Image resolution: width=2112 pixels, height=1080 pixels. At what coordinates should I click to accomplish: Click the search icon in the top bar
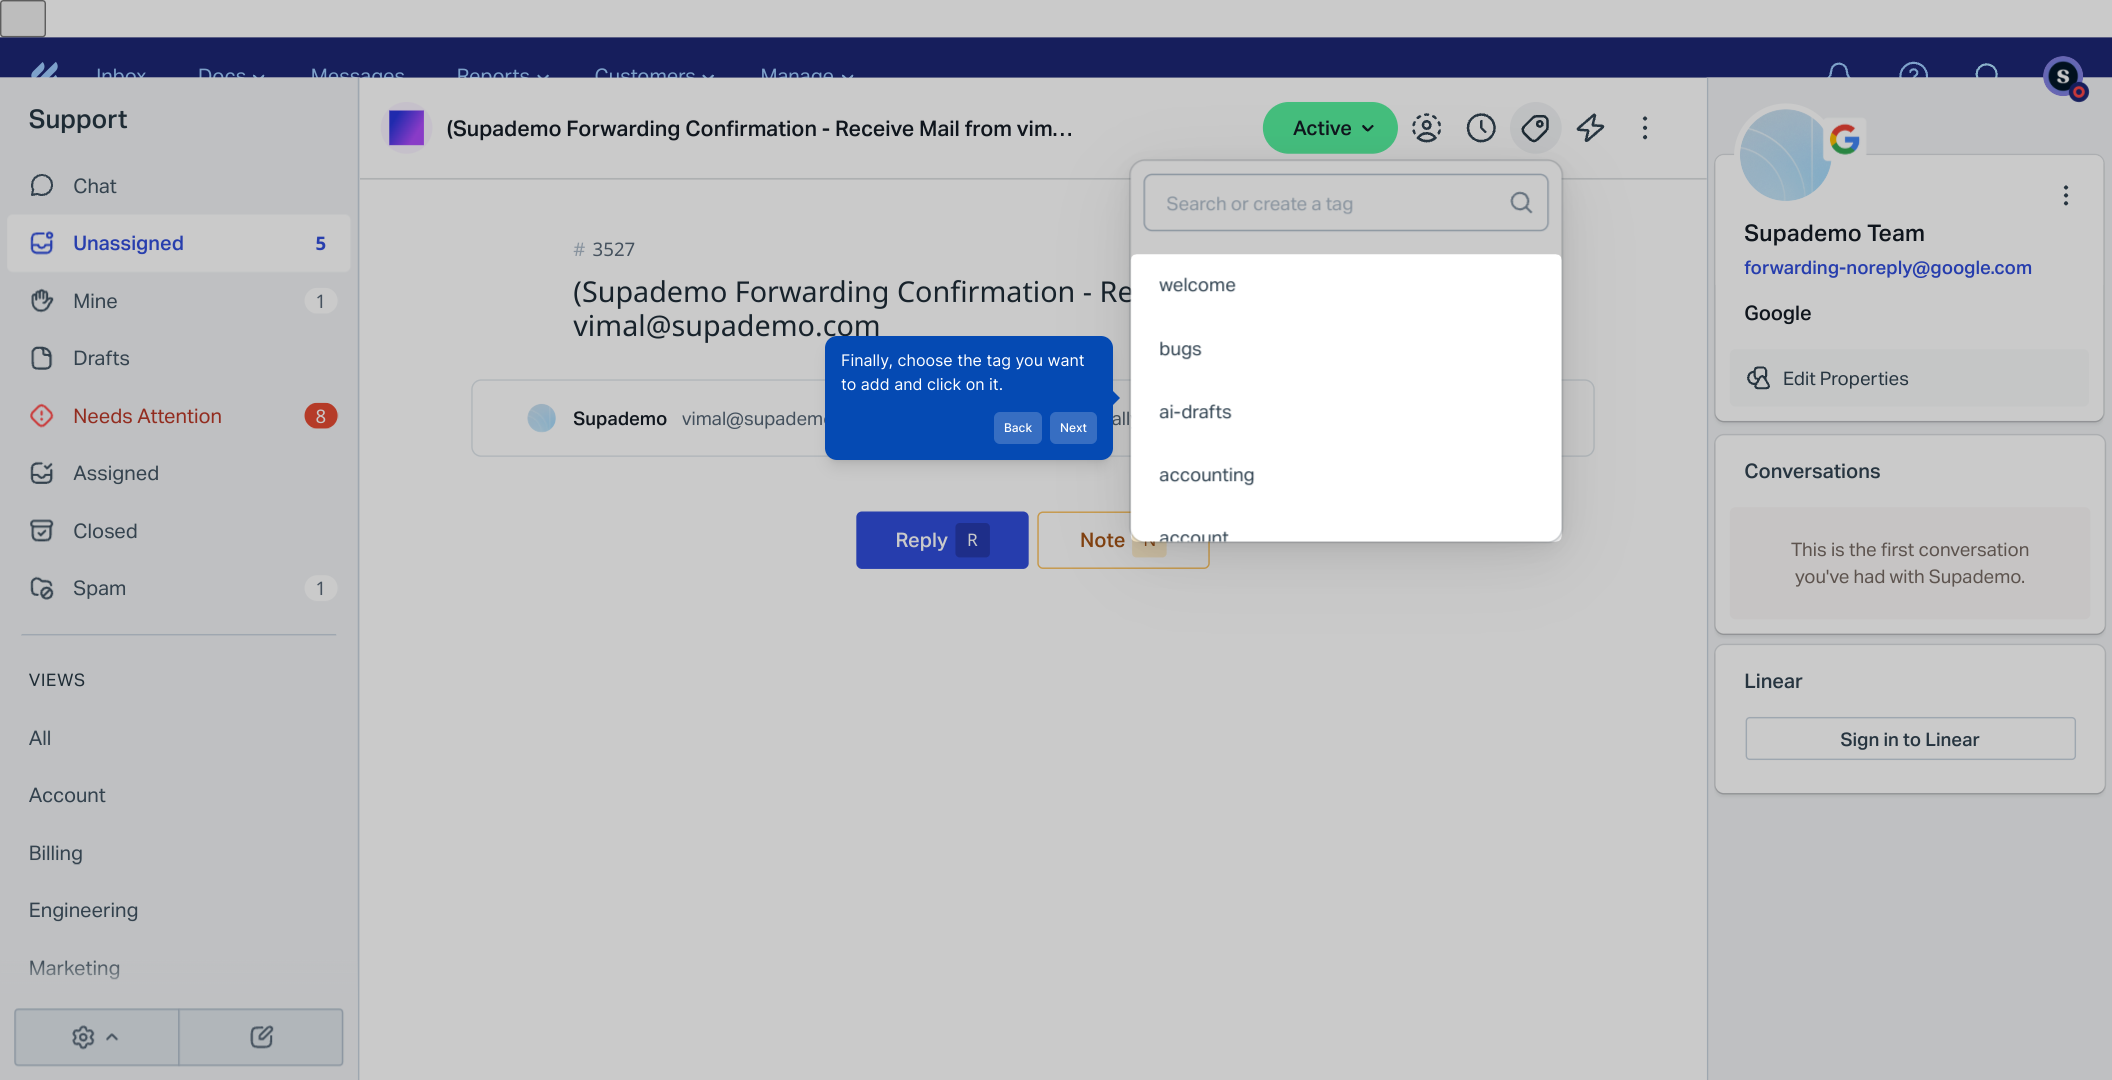[x=1987, y=72]
